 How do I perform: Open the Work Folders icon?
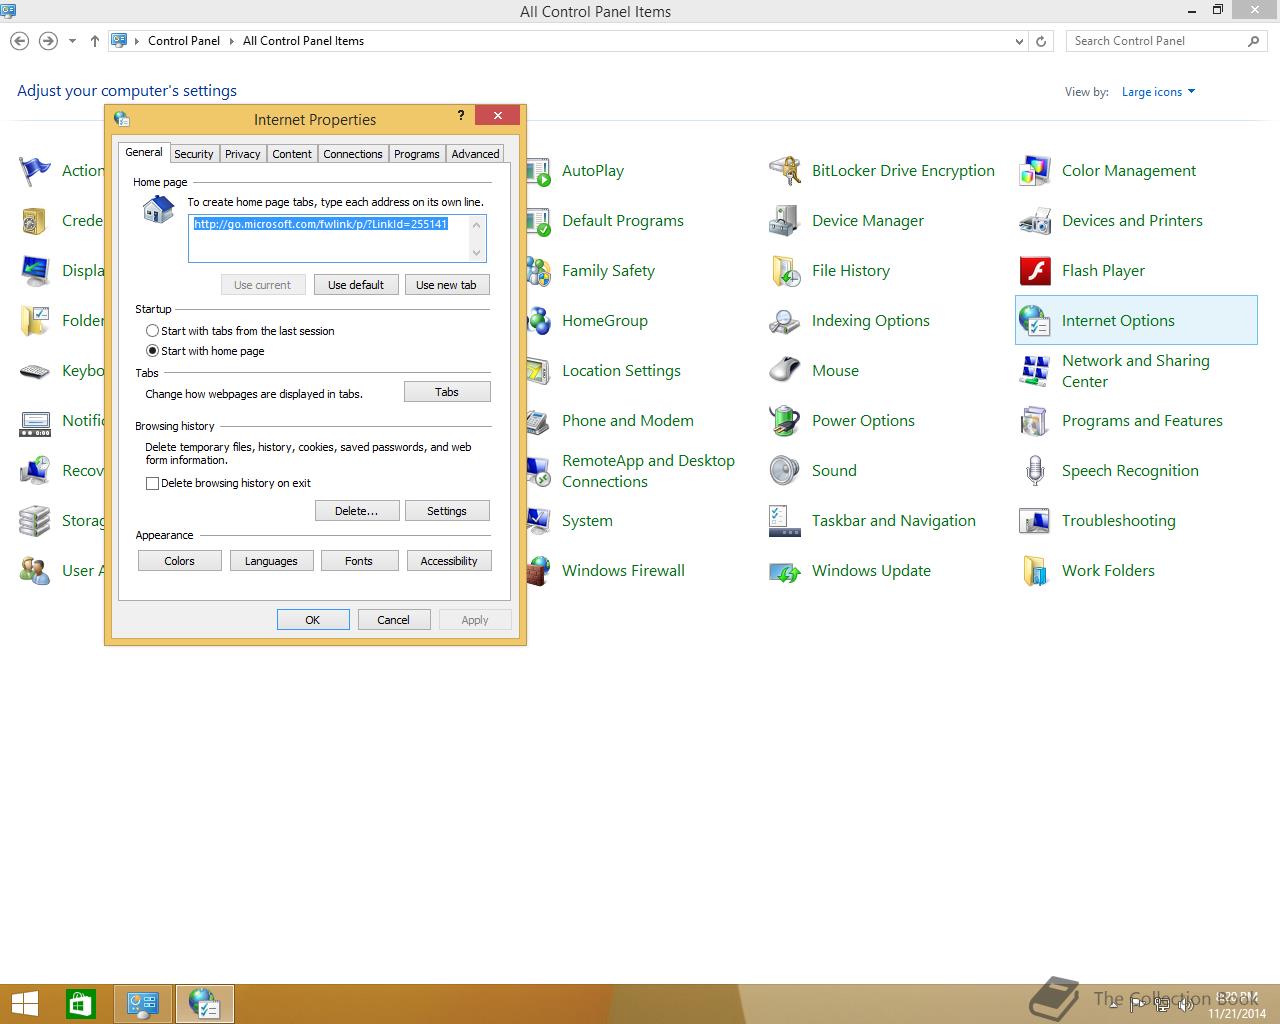click(1034, 571)
